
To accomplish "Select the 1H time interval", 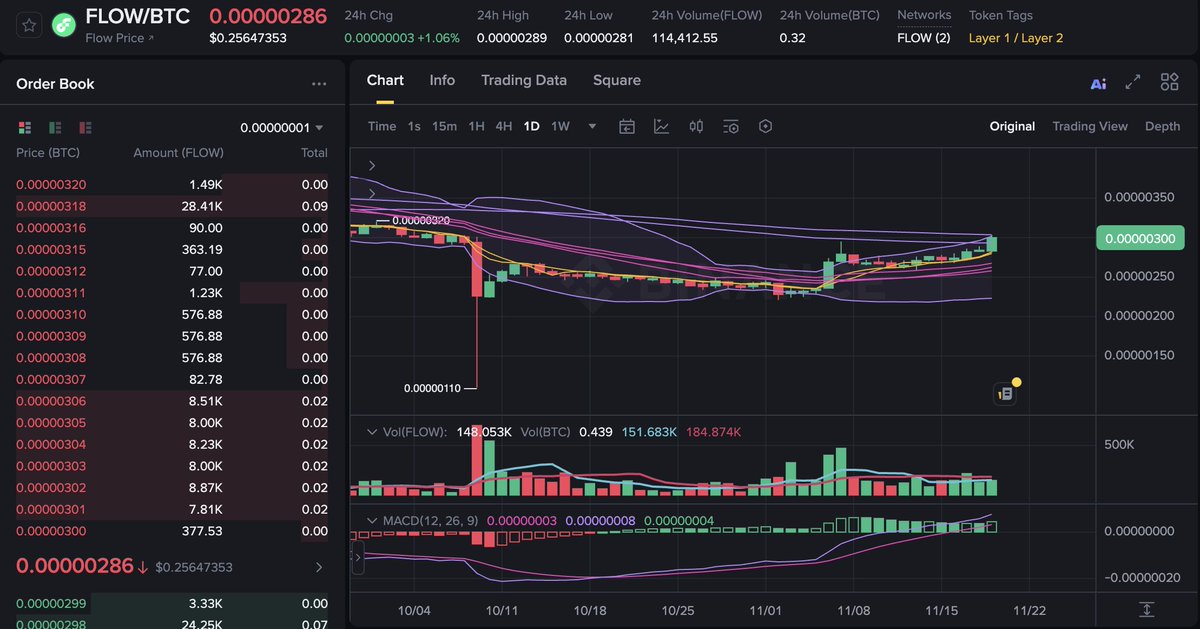I will click(476, 126).
